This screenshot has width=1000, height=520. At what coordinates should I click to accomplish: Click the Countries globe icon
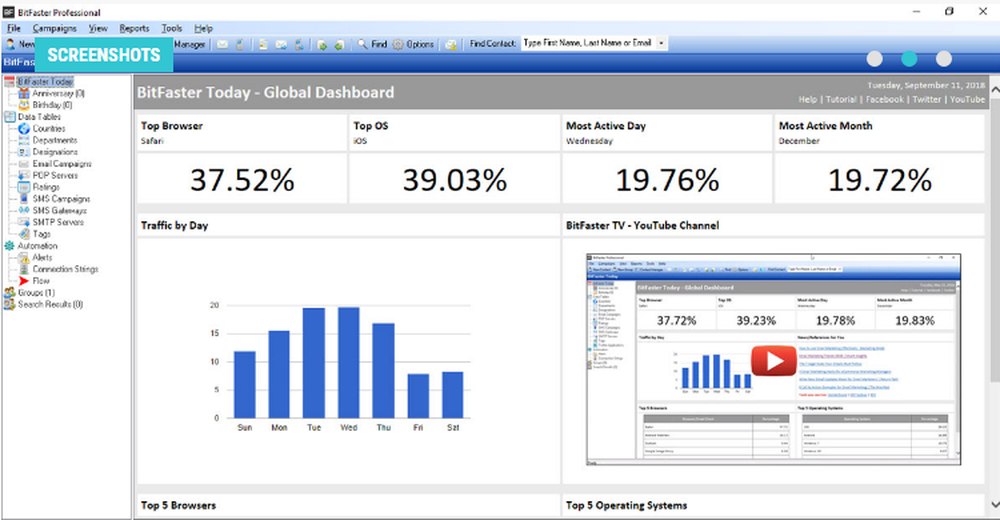point(24,128)
